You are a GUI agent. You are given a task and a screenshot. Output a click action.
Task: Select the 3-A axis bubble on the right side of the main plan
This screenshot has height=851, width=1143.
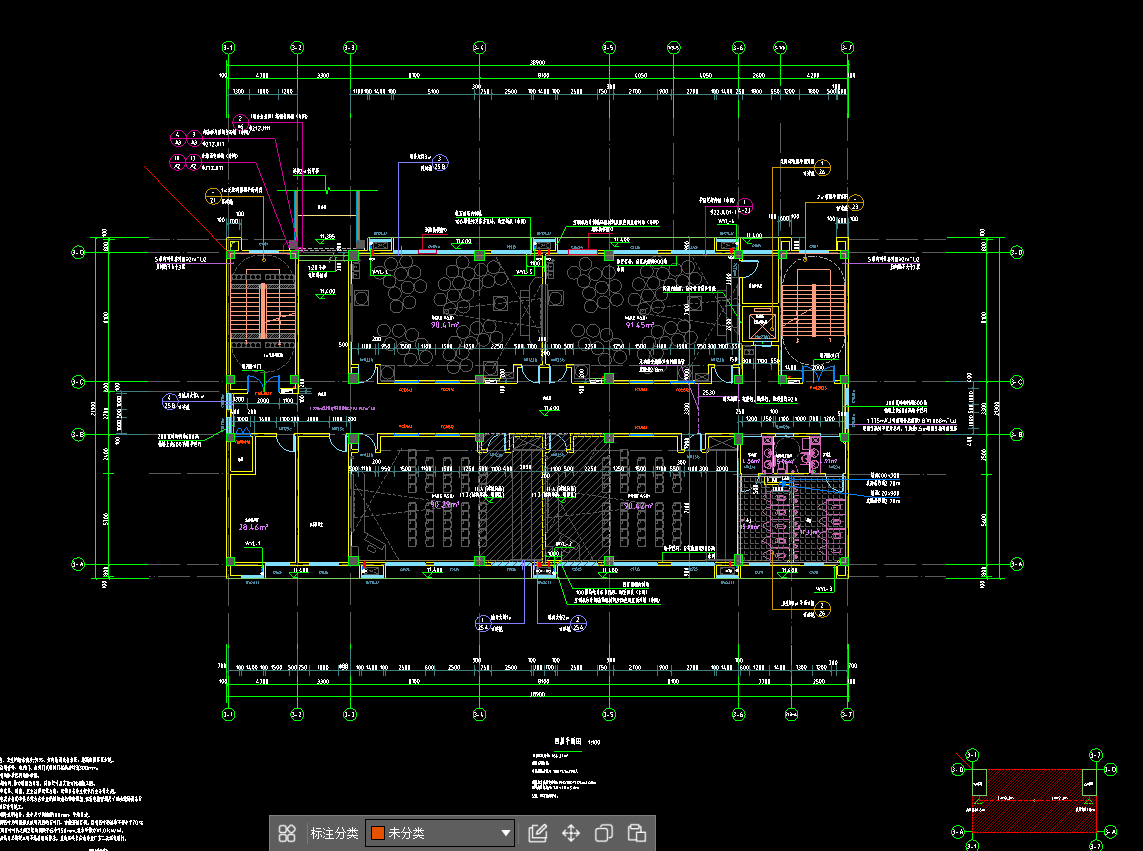pyautogui.click(x=1017, y=565)
